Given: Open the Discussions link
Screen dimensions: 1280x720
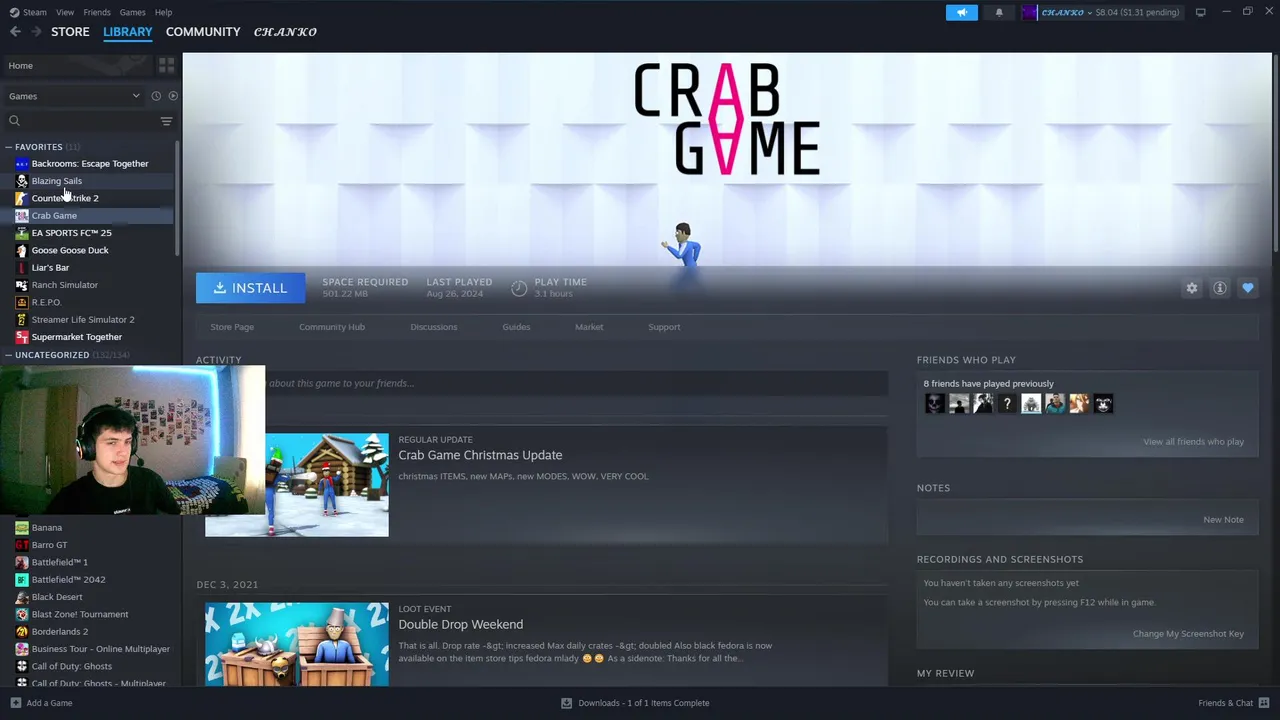Looking at the screenshot, I should tap(434, 327).
